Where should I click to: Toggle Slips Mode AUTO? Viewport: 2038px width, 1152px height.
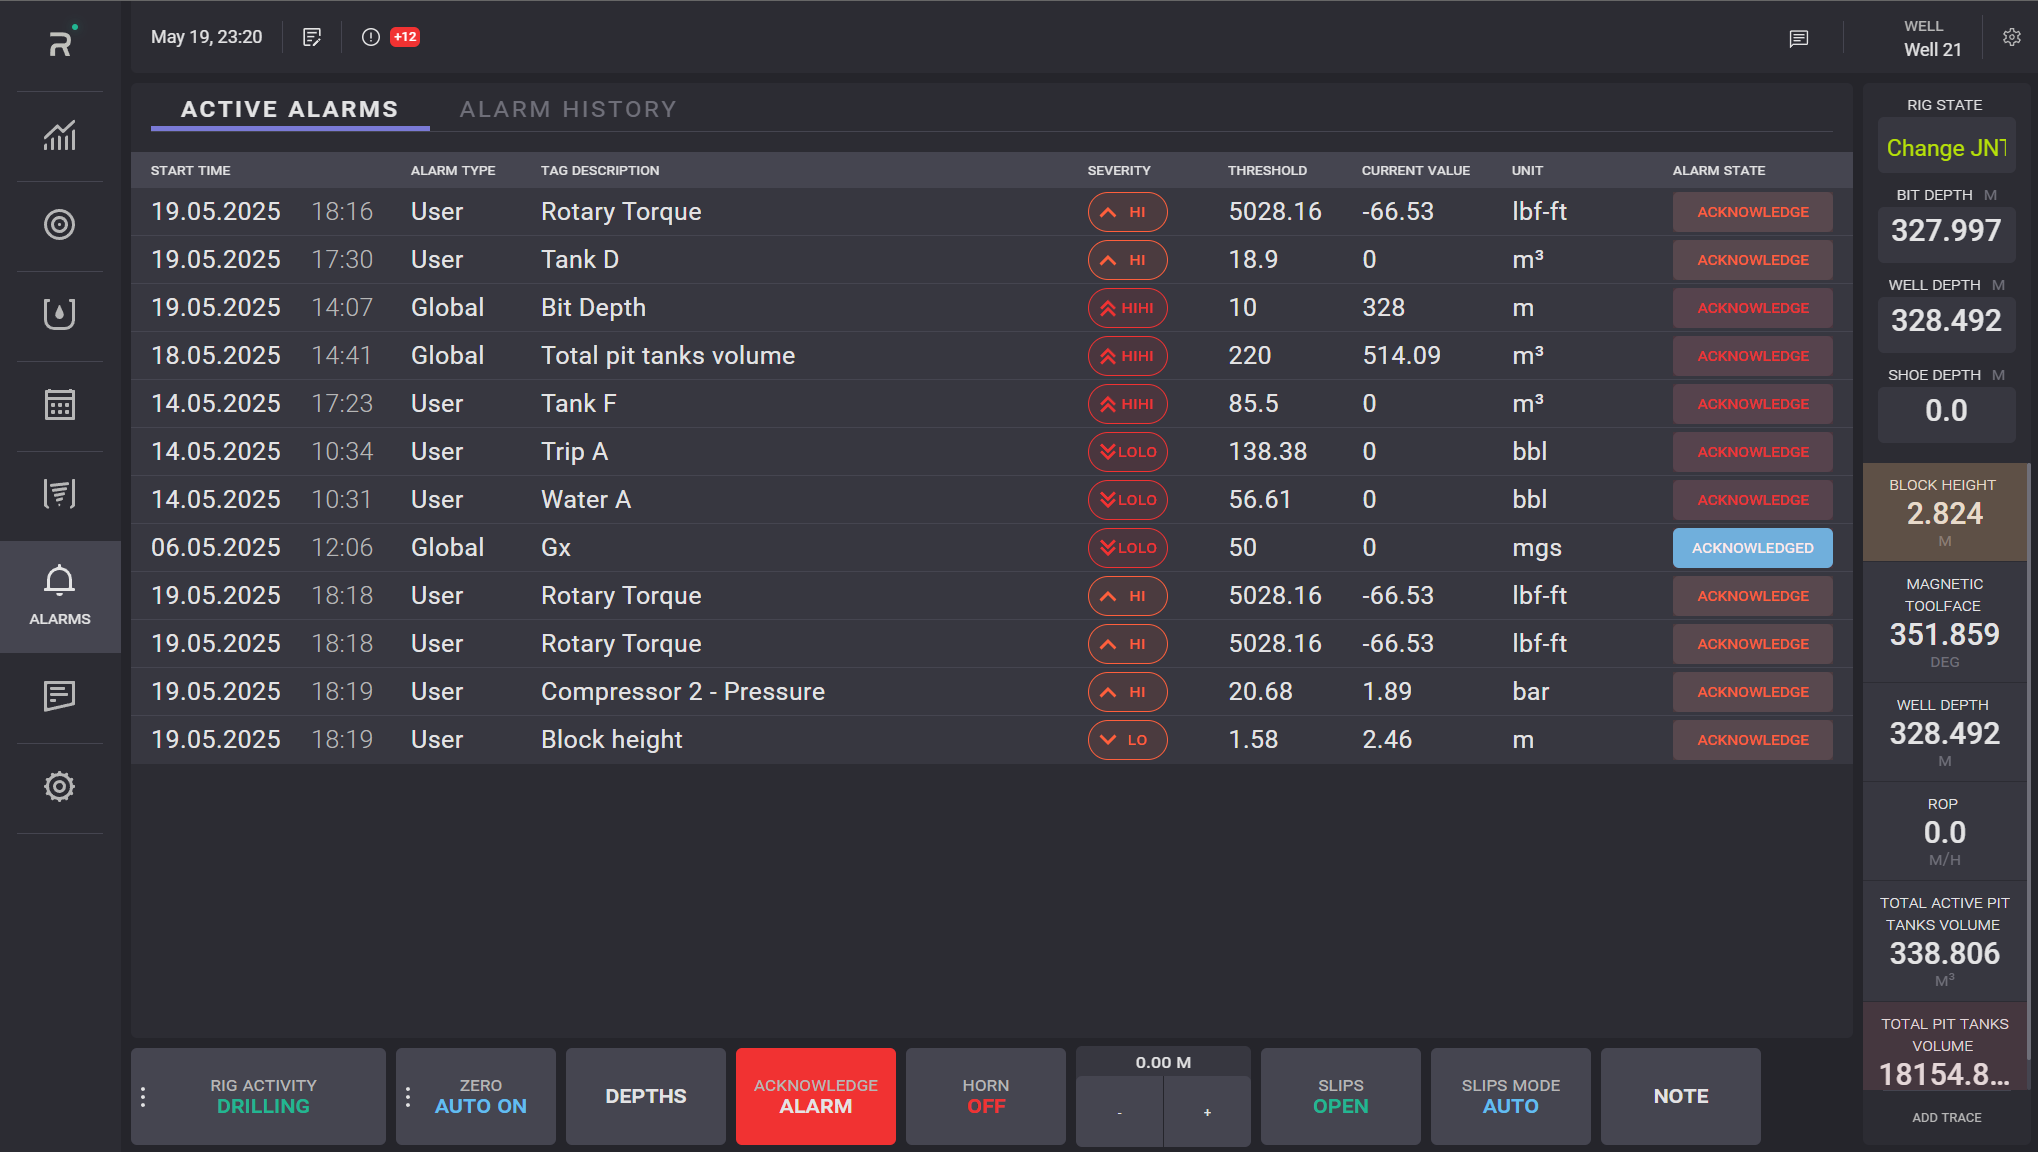pyautogui.click(x=1510, y=1096)
